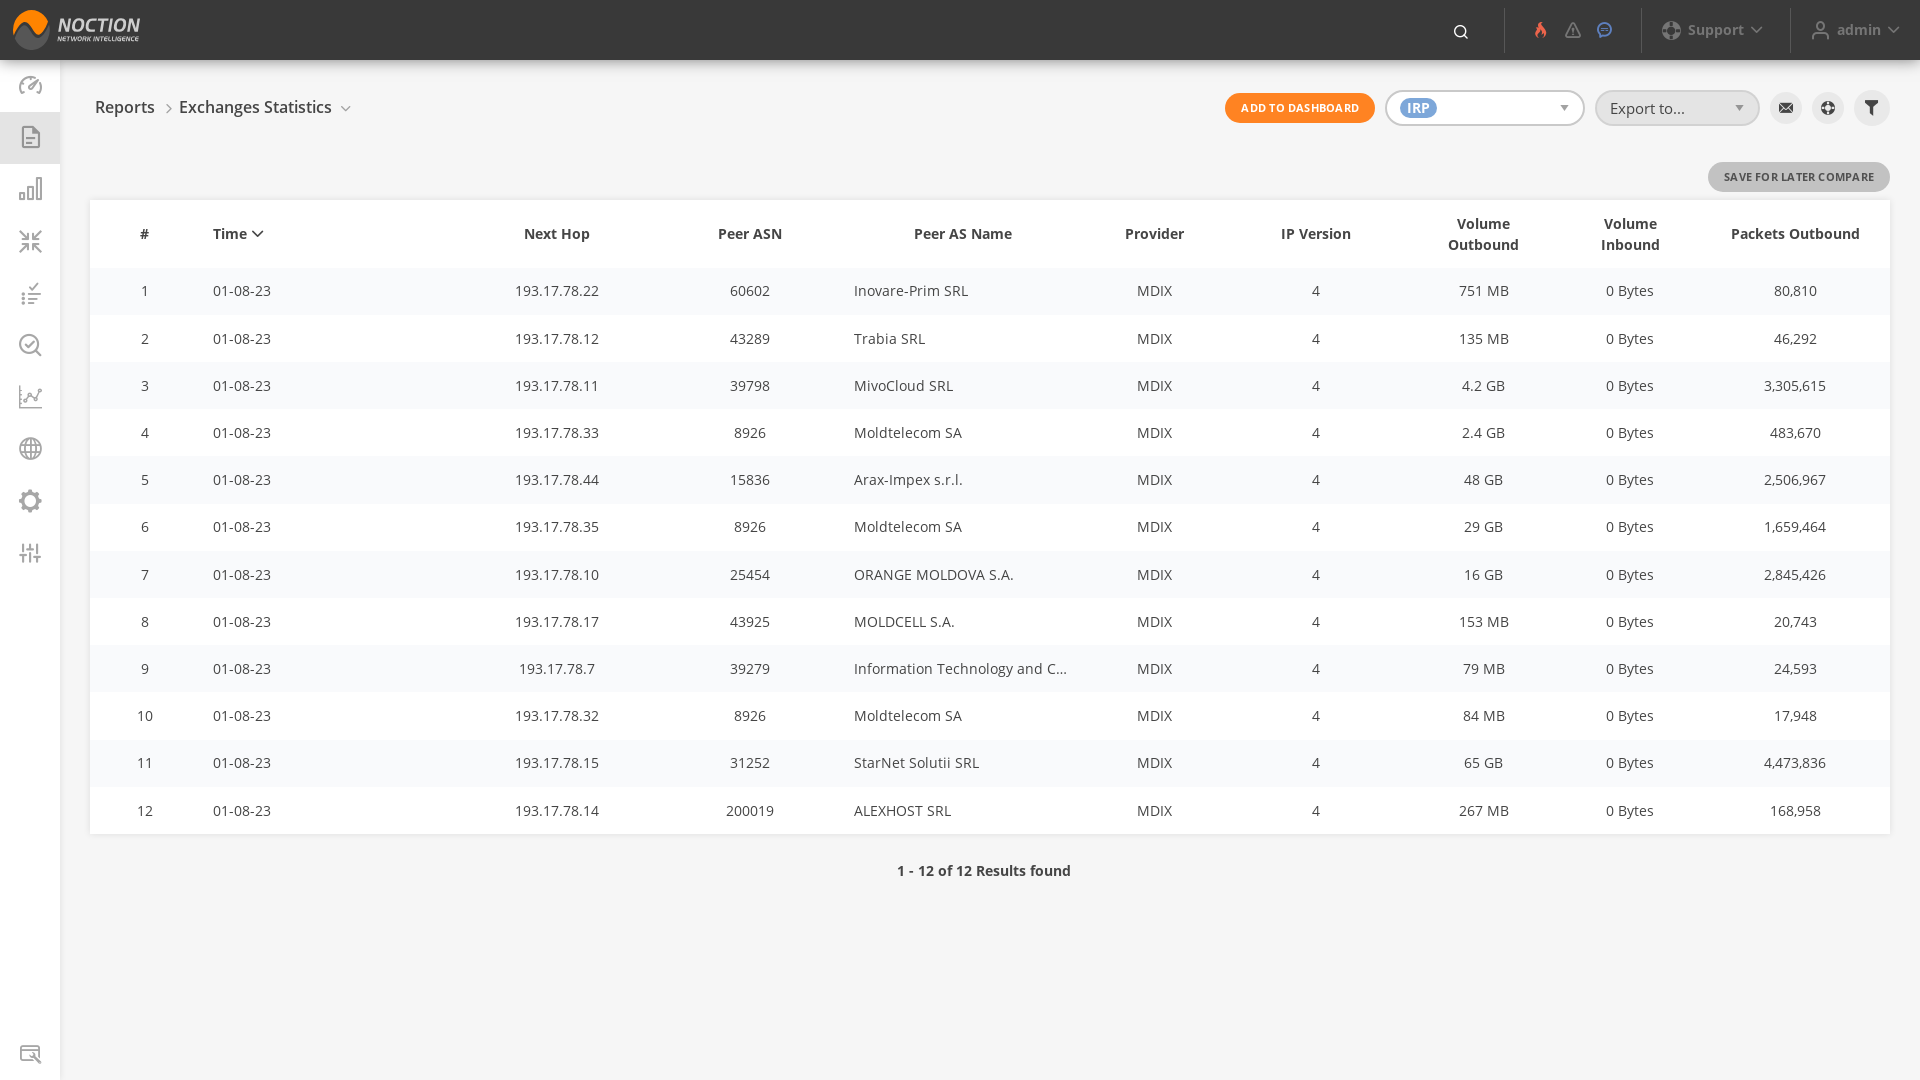Open the filter funnel icon
The height and width of the screenshot is (1080, 1920).
[x=1871, y=108]
